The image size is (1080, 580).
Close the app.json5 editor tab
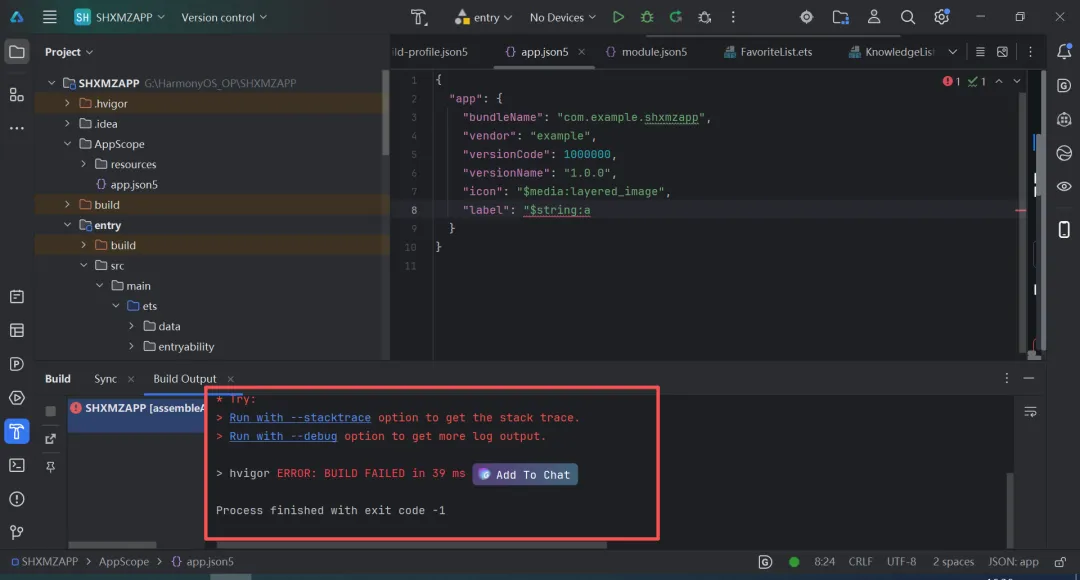(581, 52)
